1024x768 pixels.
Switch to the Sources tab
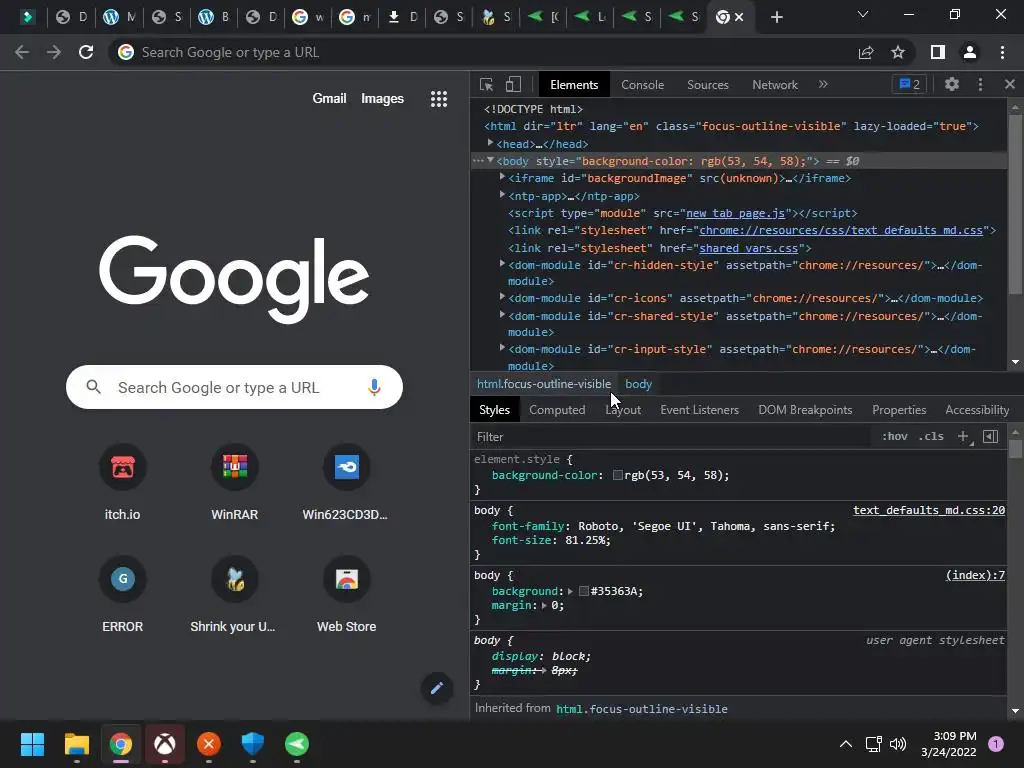(x=707, y=85)
